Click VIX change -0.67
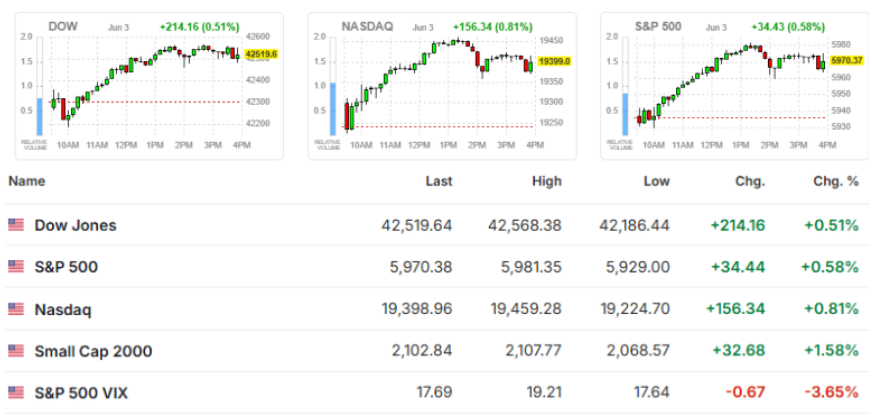 point(745,393)
